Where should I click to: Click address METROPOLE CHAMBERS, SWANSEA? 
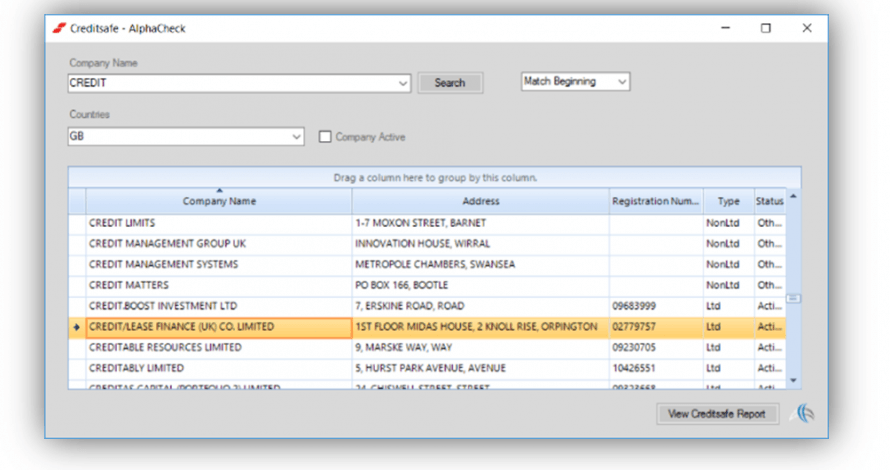pyautogui.click(x=435, y=265)
